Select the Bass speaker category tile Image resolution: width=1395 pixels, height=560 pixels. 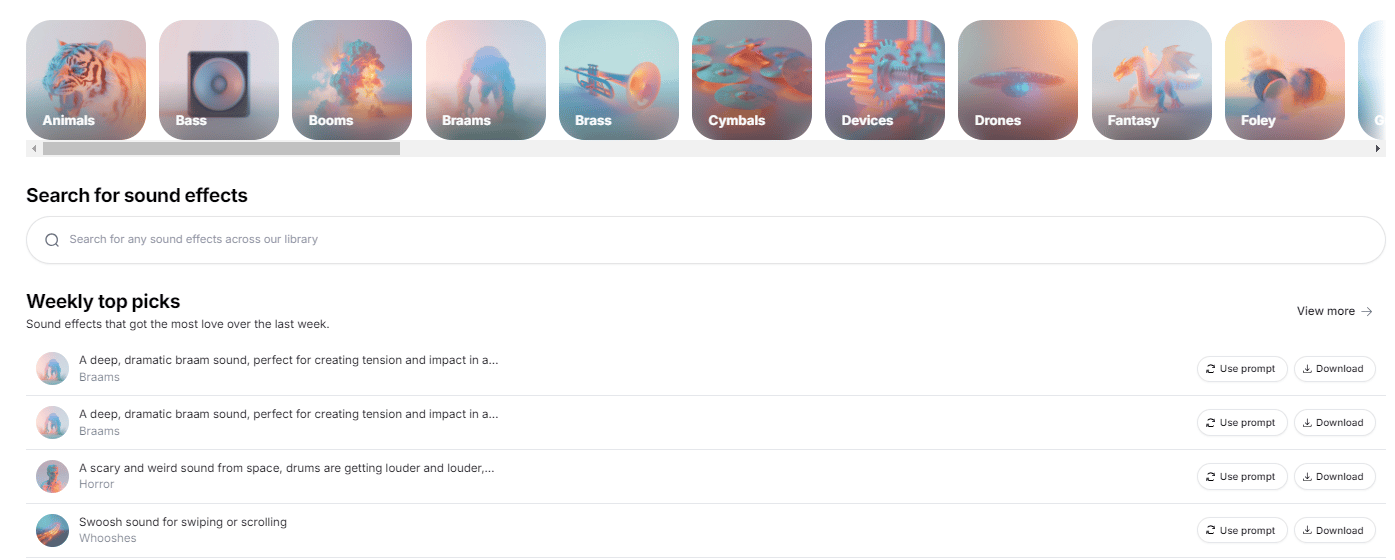[219, 80]
